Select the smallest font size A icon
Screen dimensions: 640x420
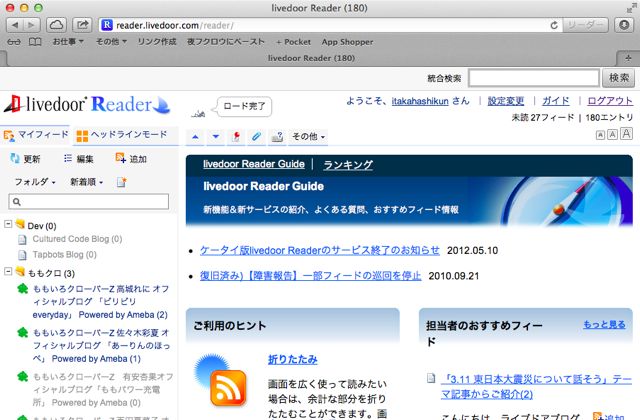coord(600,135)
